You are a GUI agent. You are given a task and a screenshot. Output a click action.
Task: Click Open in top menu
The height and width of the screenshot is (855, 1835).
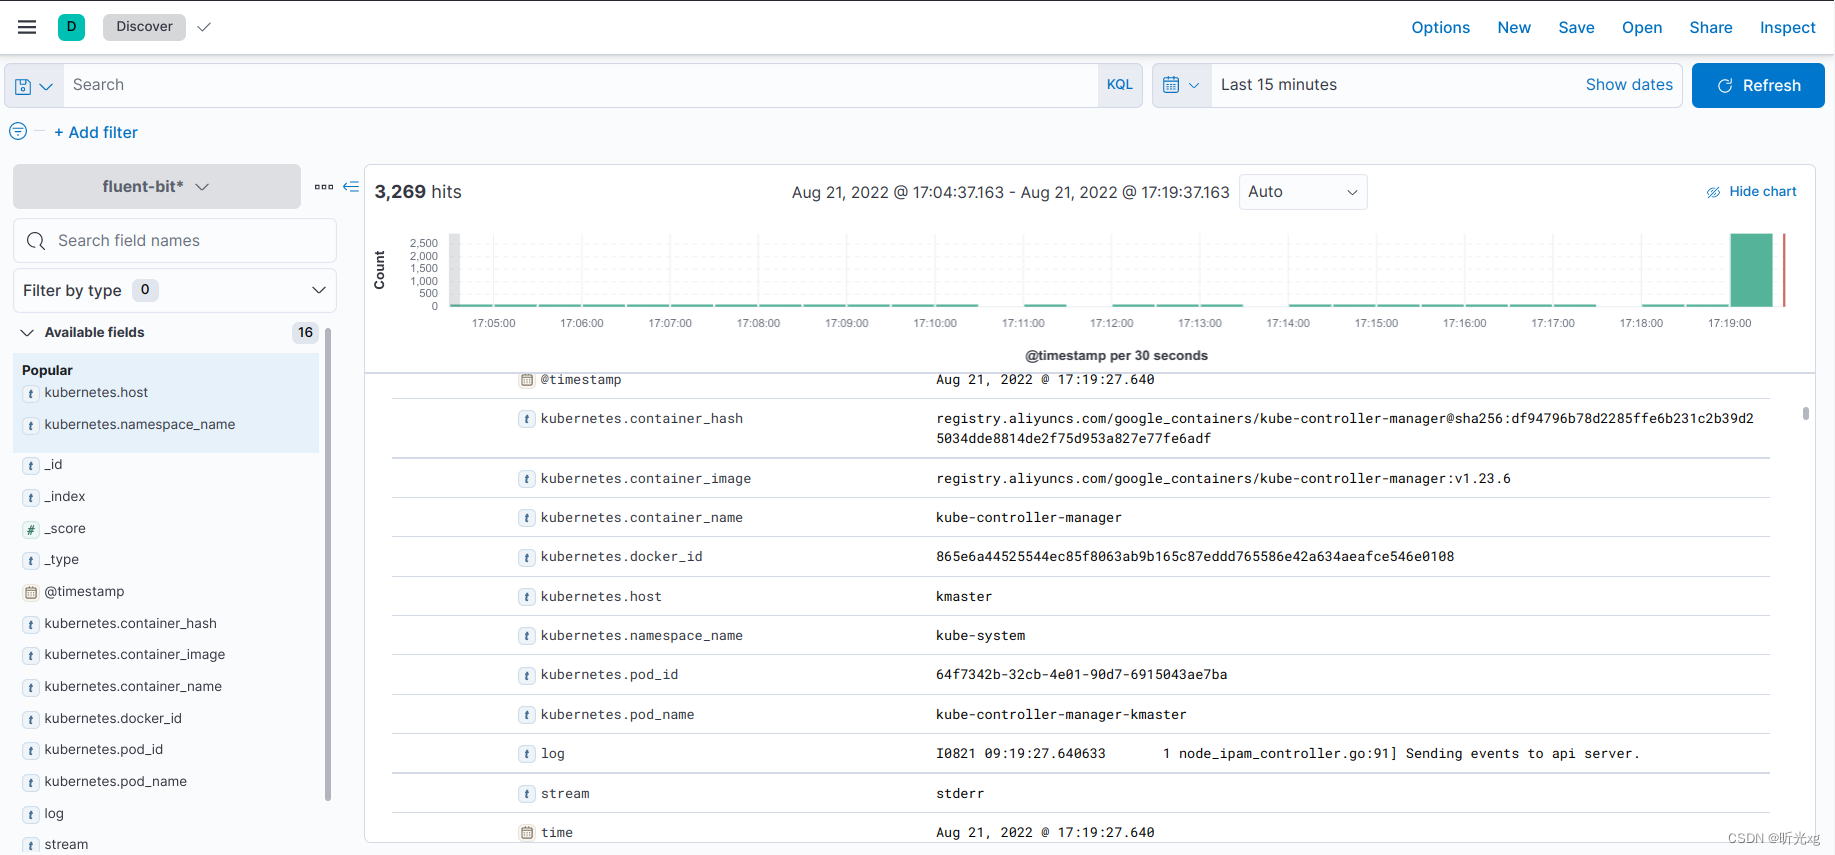[x=1642, y=28]
